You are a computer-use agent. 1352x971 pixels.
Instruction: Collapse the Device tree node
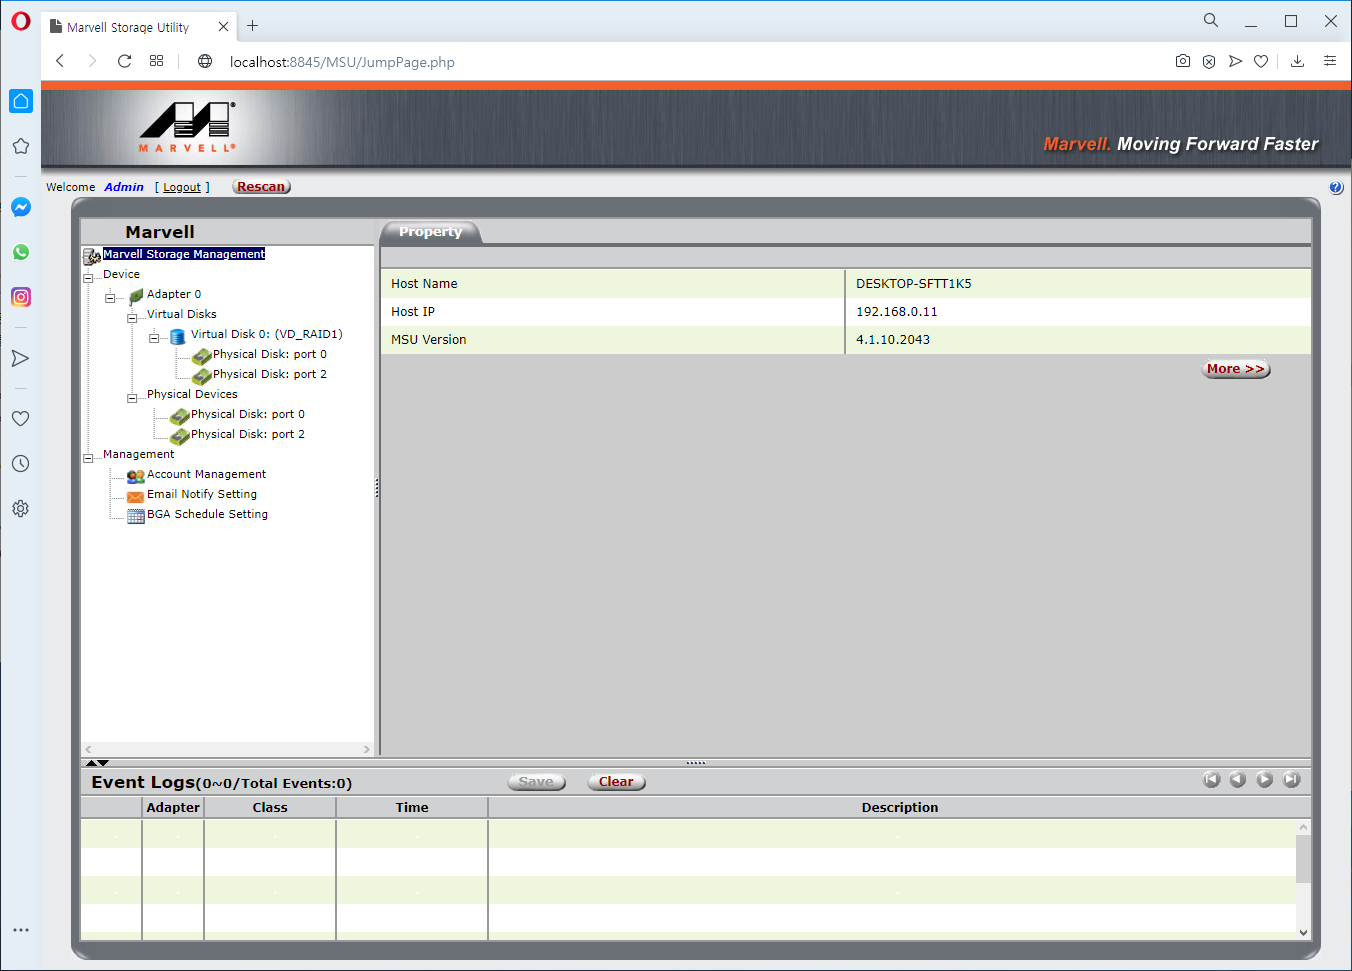(88, 278)
